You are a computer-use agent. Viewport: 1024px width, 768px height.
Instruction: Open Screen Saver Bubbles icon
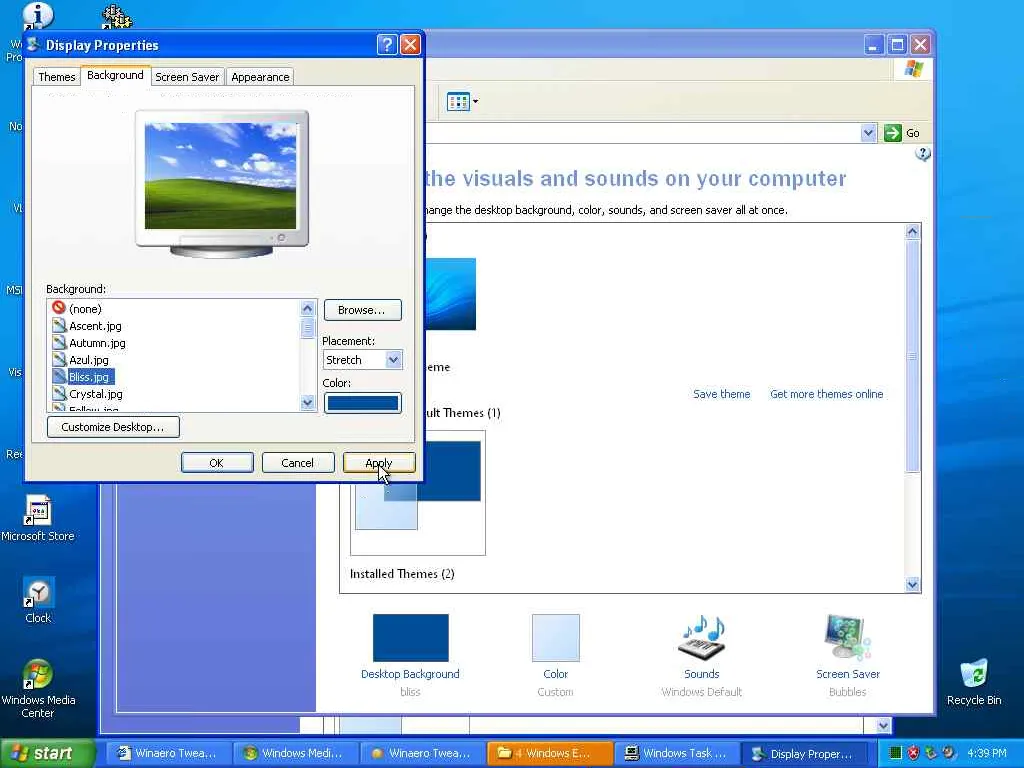847,637
